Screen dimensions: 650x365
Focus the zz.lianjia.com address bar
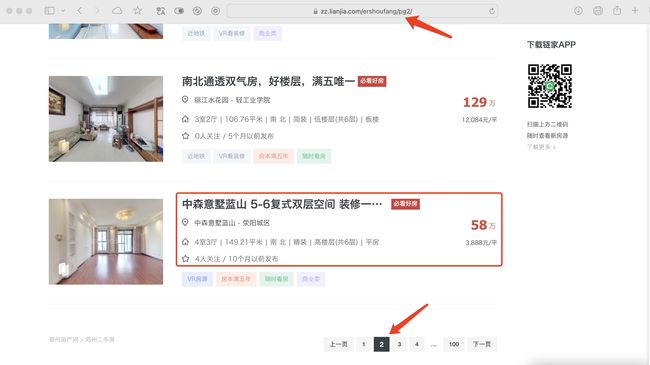point(362,12)
